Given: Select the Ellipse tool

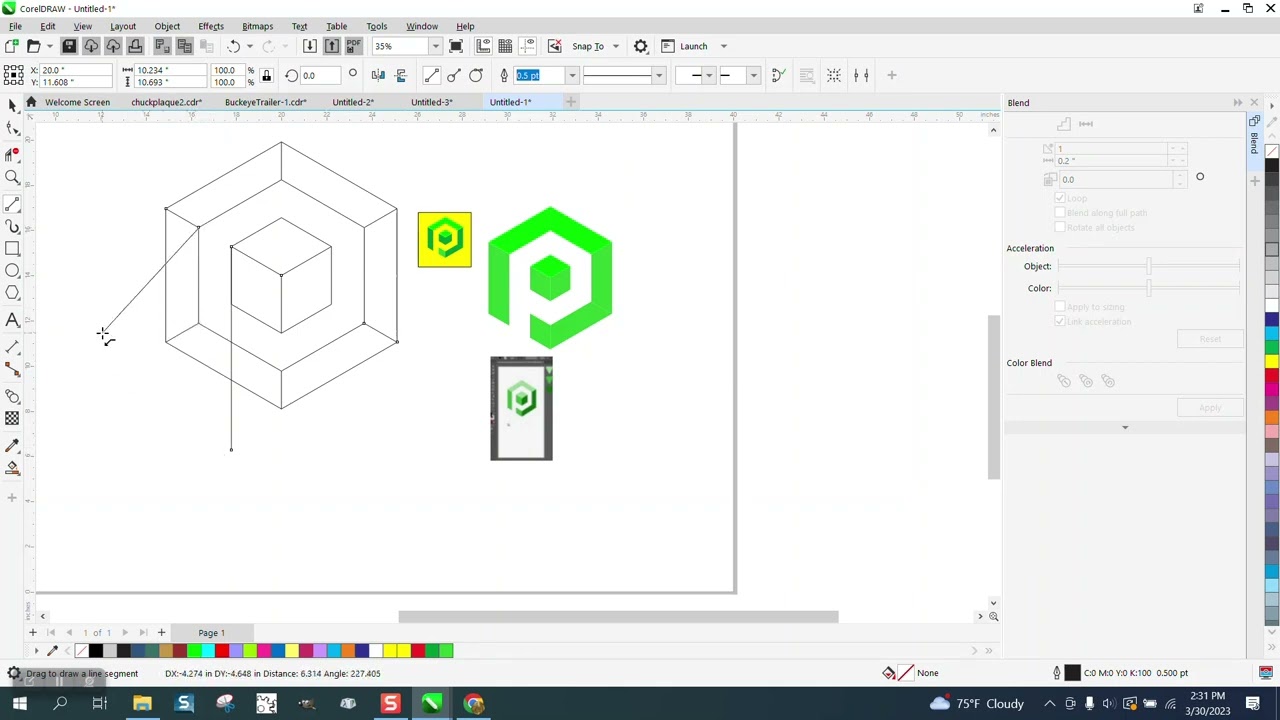Looking at the screenshot, I should point(12,271).
